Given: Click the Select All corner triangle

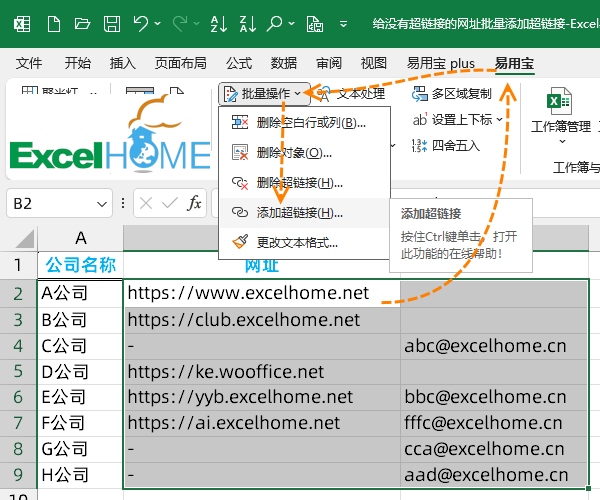Looking at the screenshot, I should (24, 239).
